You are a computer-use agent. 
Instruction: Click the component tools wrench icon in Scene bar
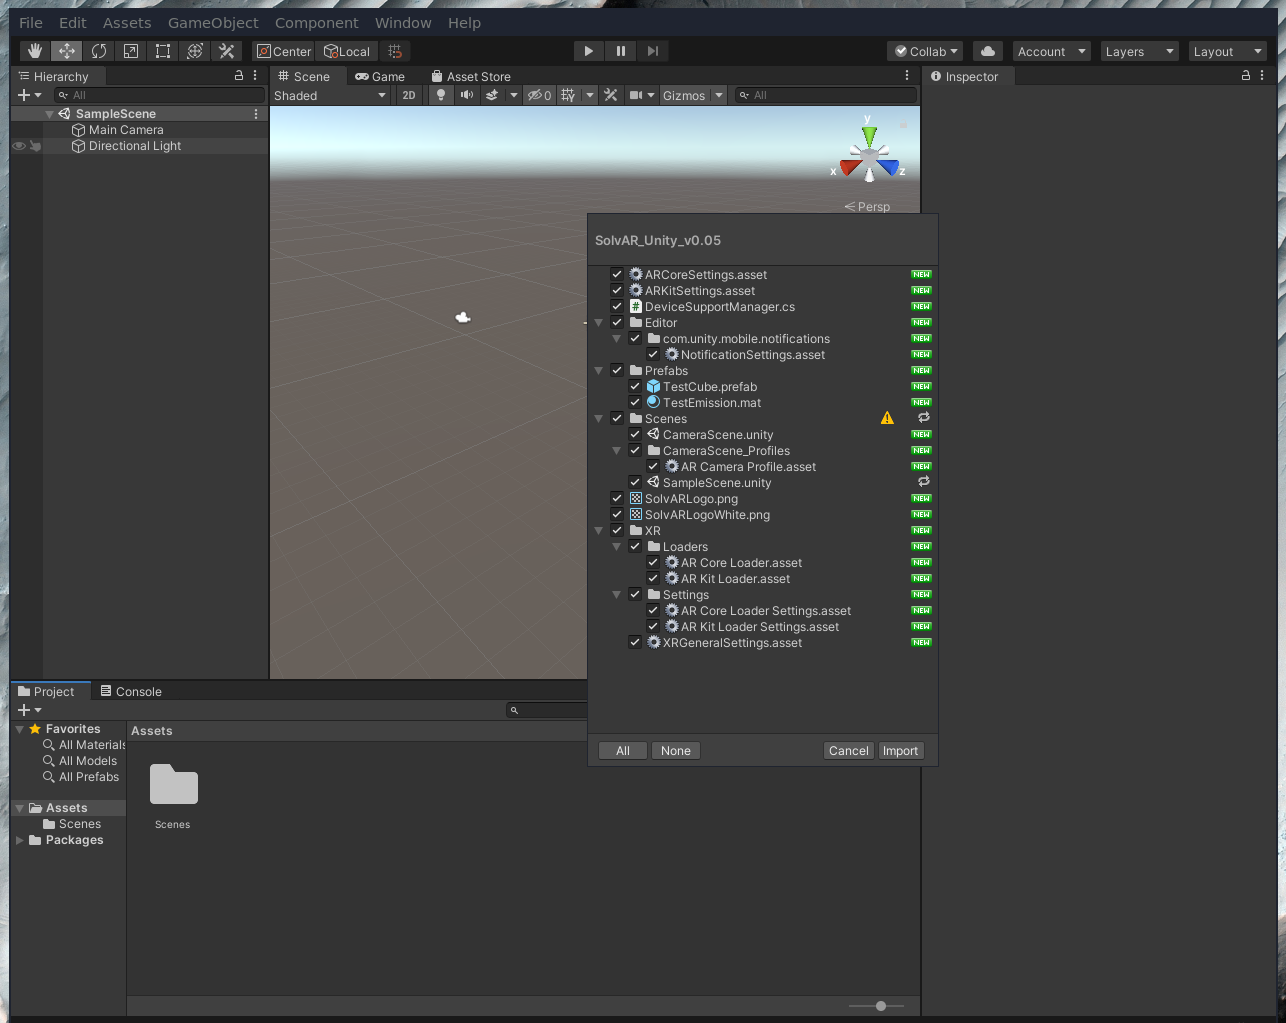pyautogui.click(x=611, y=95)
